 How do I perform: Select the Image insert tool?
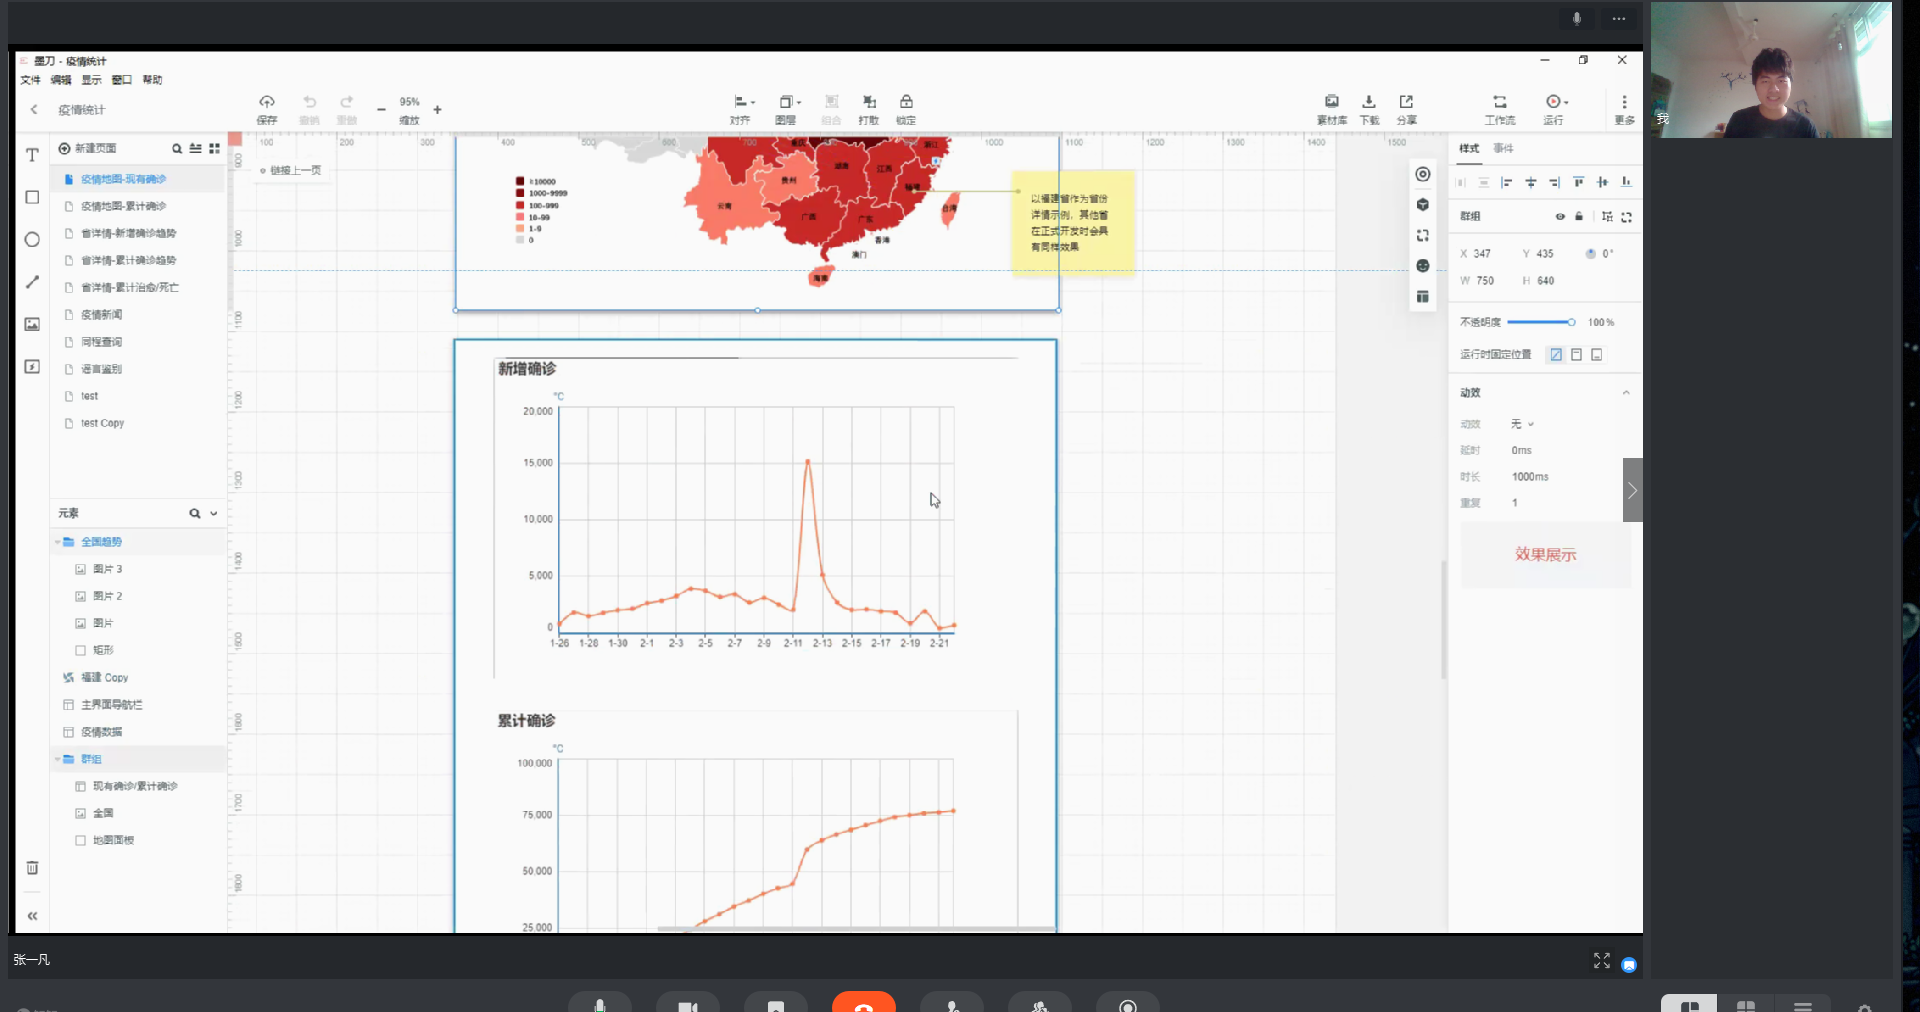point(32,324)
